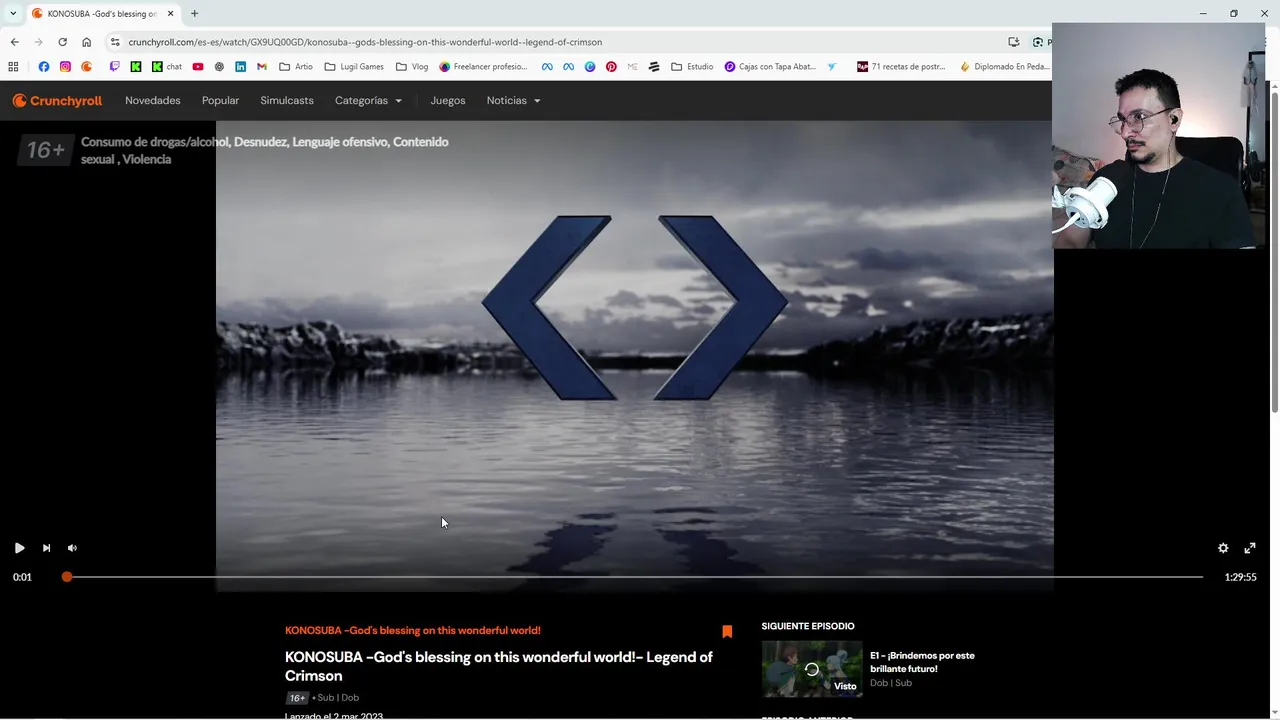This screenshot has height=720, width=1280.
Task: Toggle the orange watchlist bookmark icon
Action: [x=727, y=632]
